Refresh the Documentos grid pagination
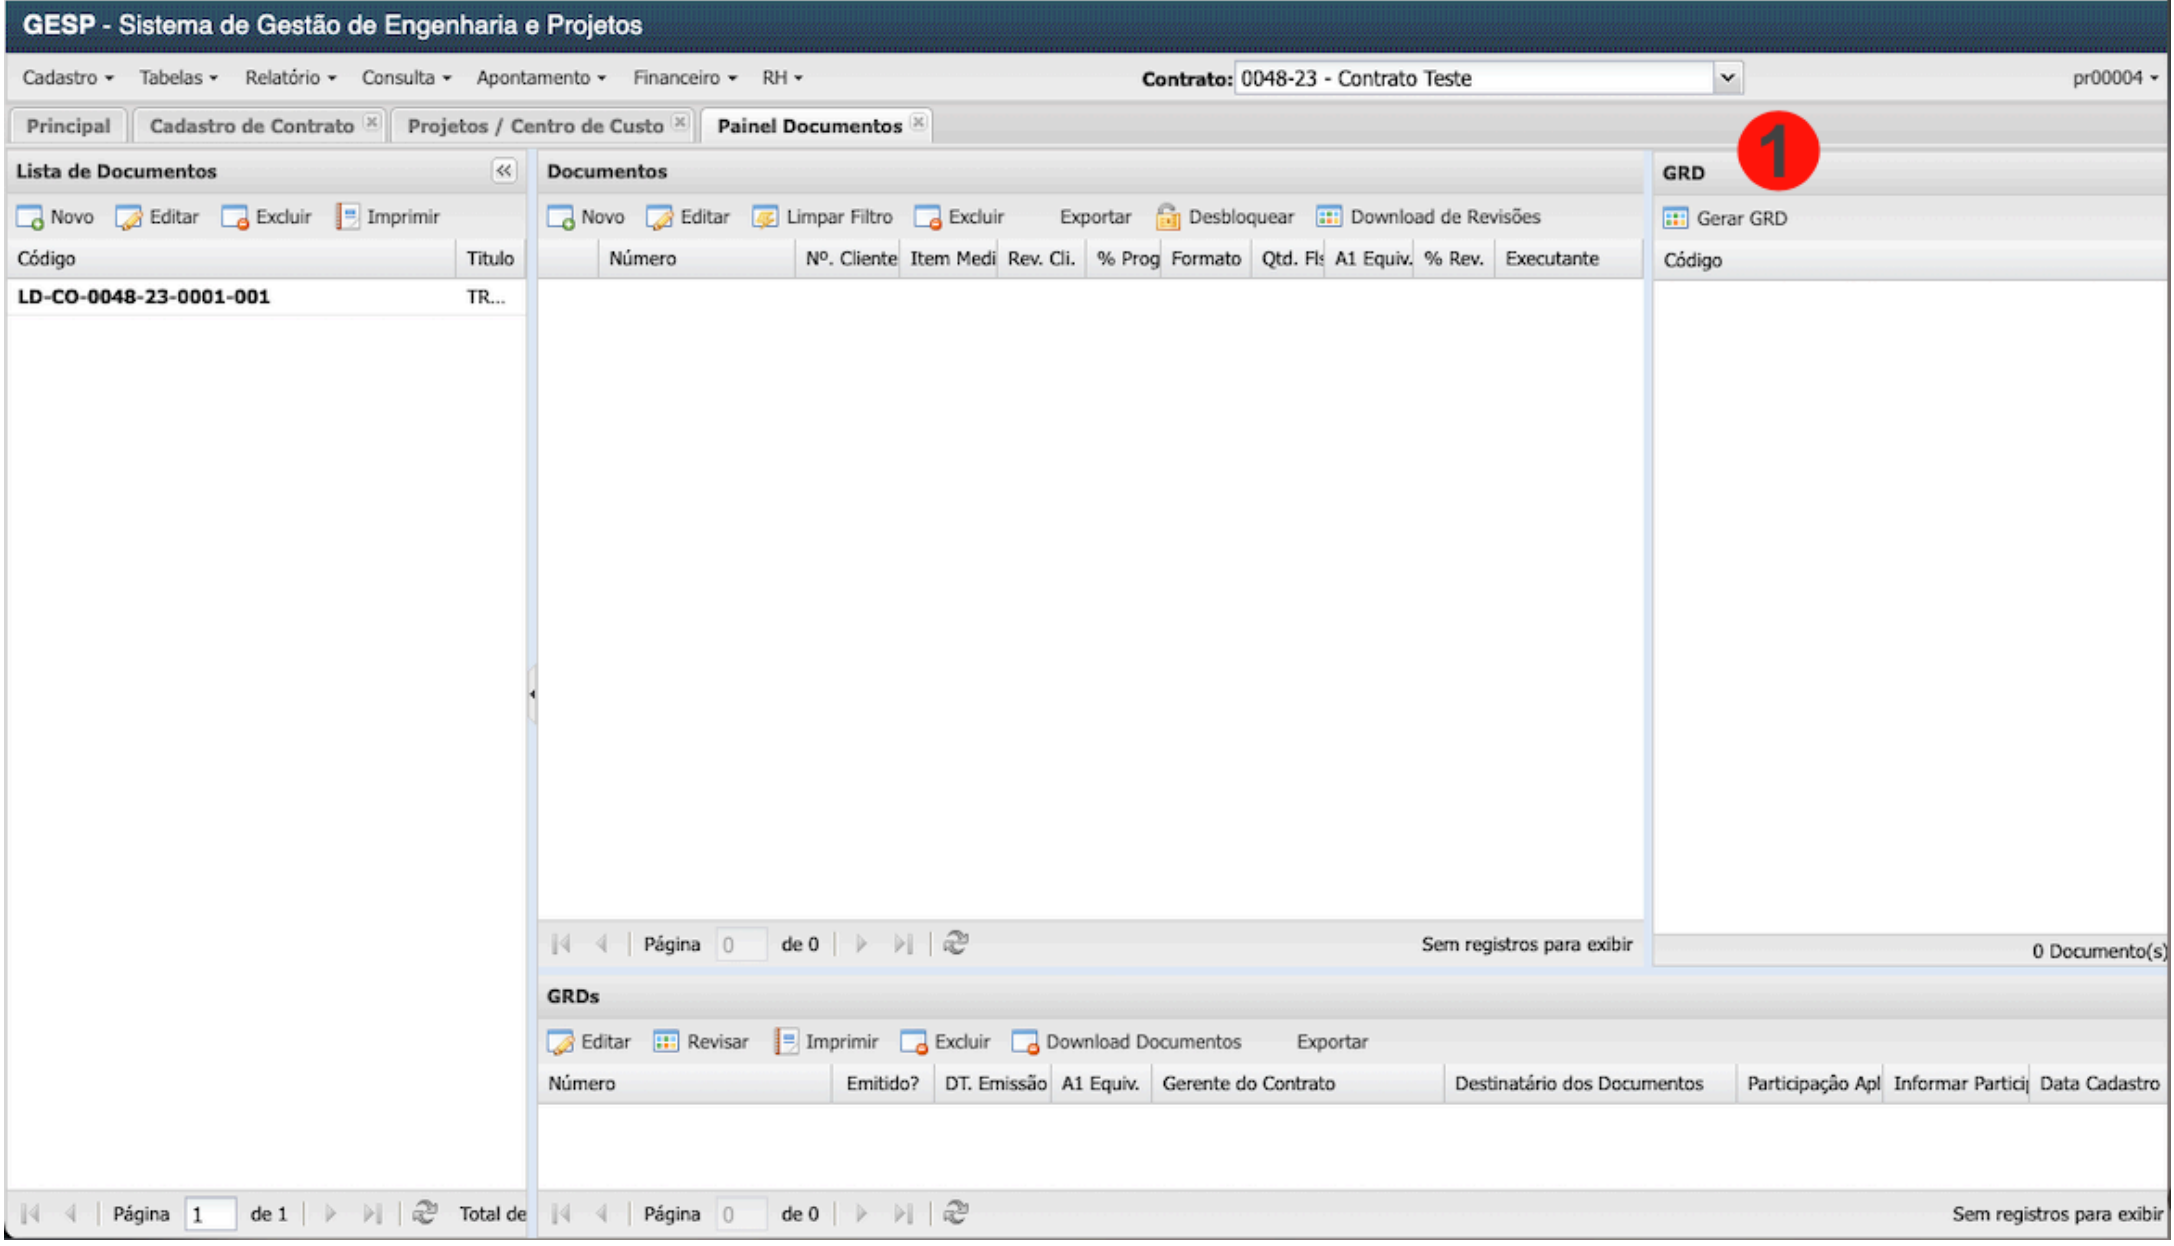This screenshot has width=2174, height=1246. [955, 944]
